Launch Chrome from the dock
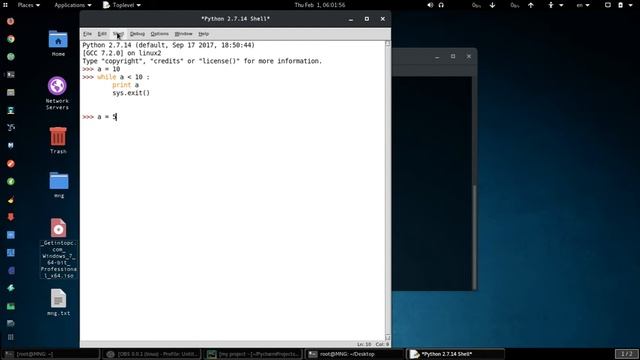 pos(11,39)
